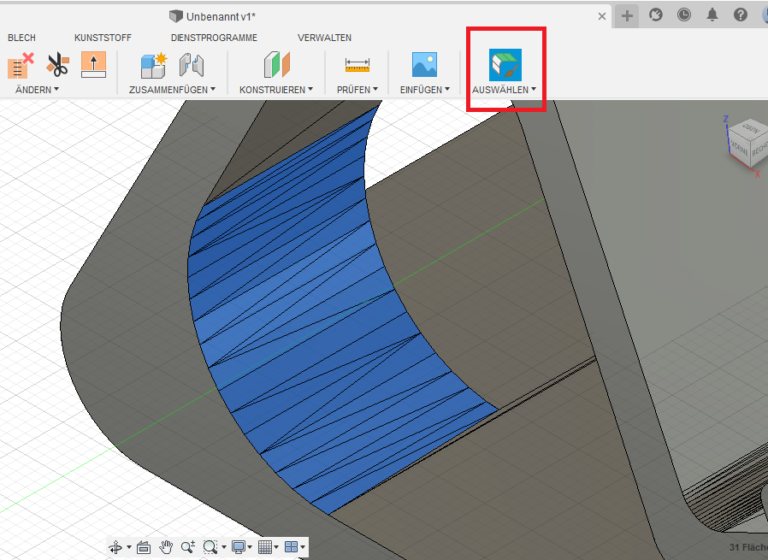Click the ViewCube front face
768x560 pixels.
coord(738,145)
